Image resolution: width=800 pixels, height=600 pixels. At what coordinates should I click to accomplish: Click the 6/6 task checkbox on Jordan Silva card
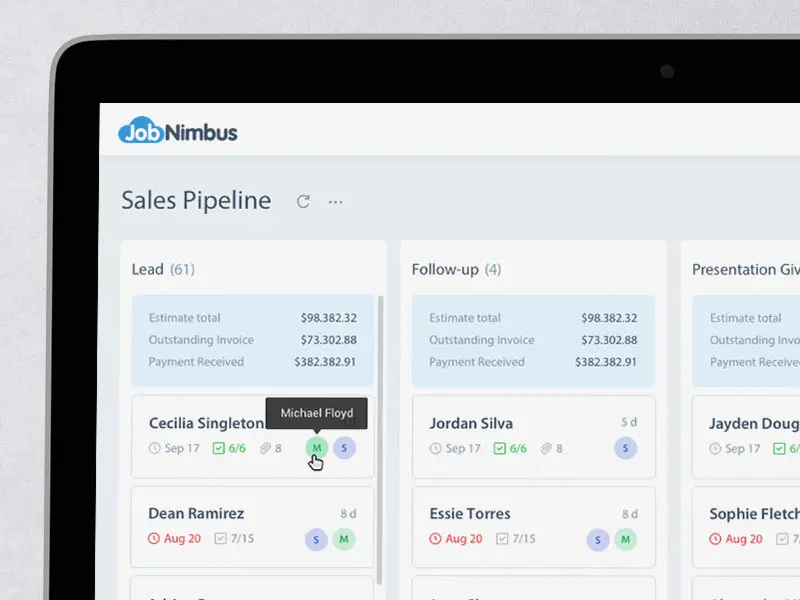[499, 449]
